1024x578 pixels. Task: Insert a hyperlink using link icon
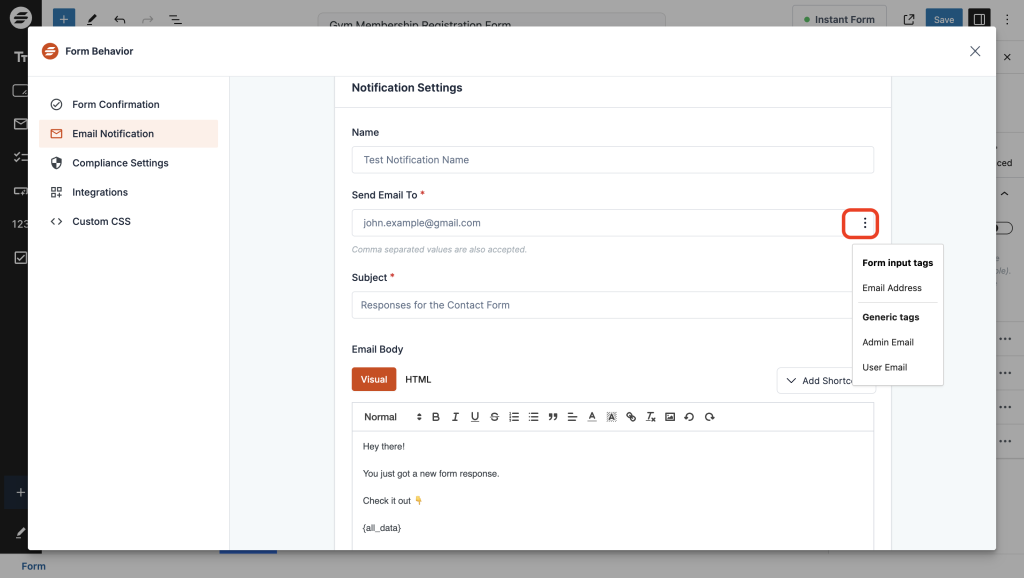(x=631, y=417)
